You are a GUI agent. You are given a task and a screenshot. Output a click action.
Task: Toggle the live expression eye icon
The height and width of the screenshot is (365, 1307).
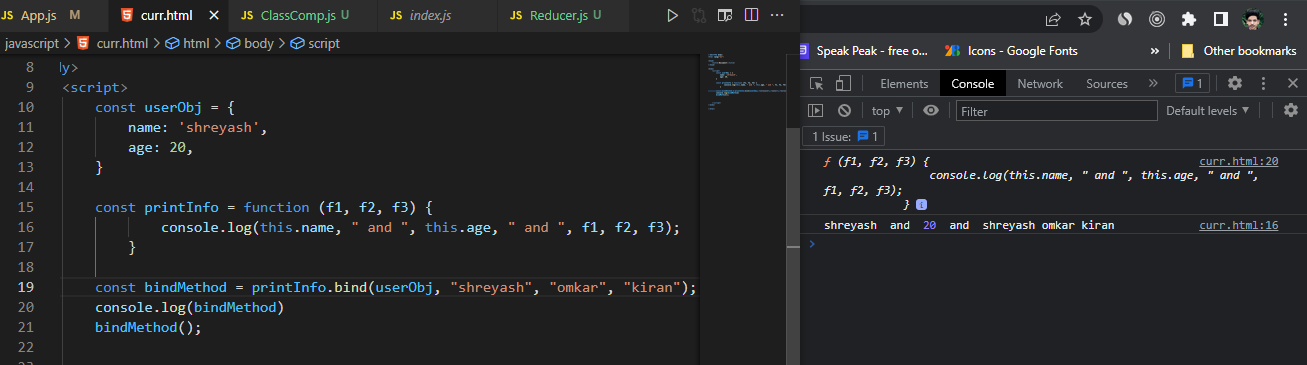(931, 111)
